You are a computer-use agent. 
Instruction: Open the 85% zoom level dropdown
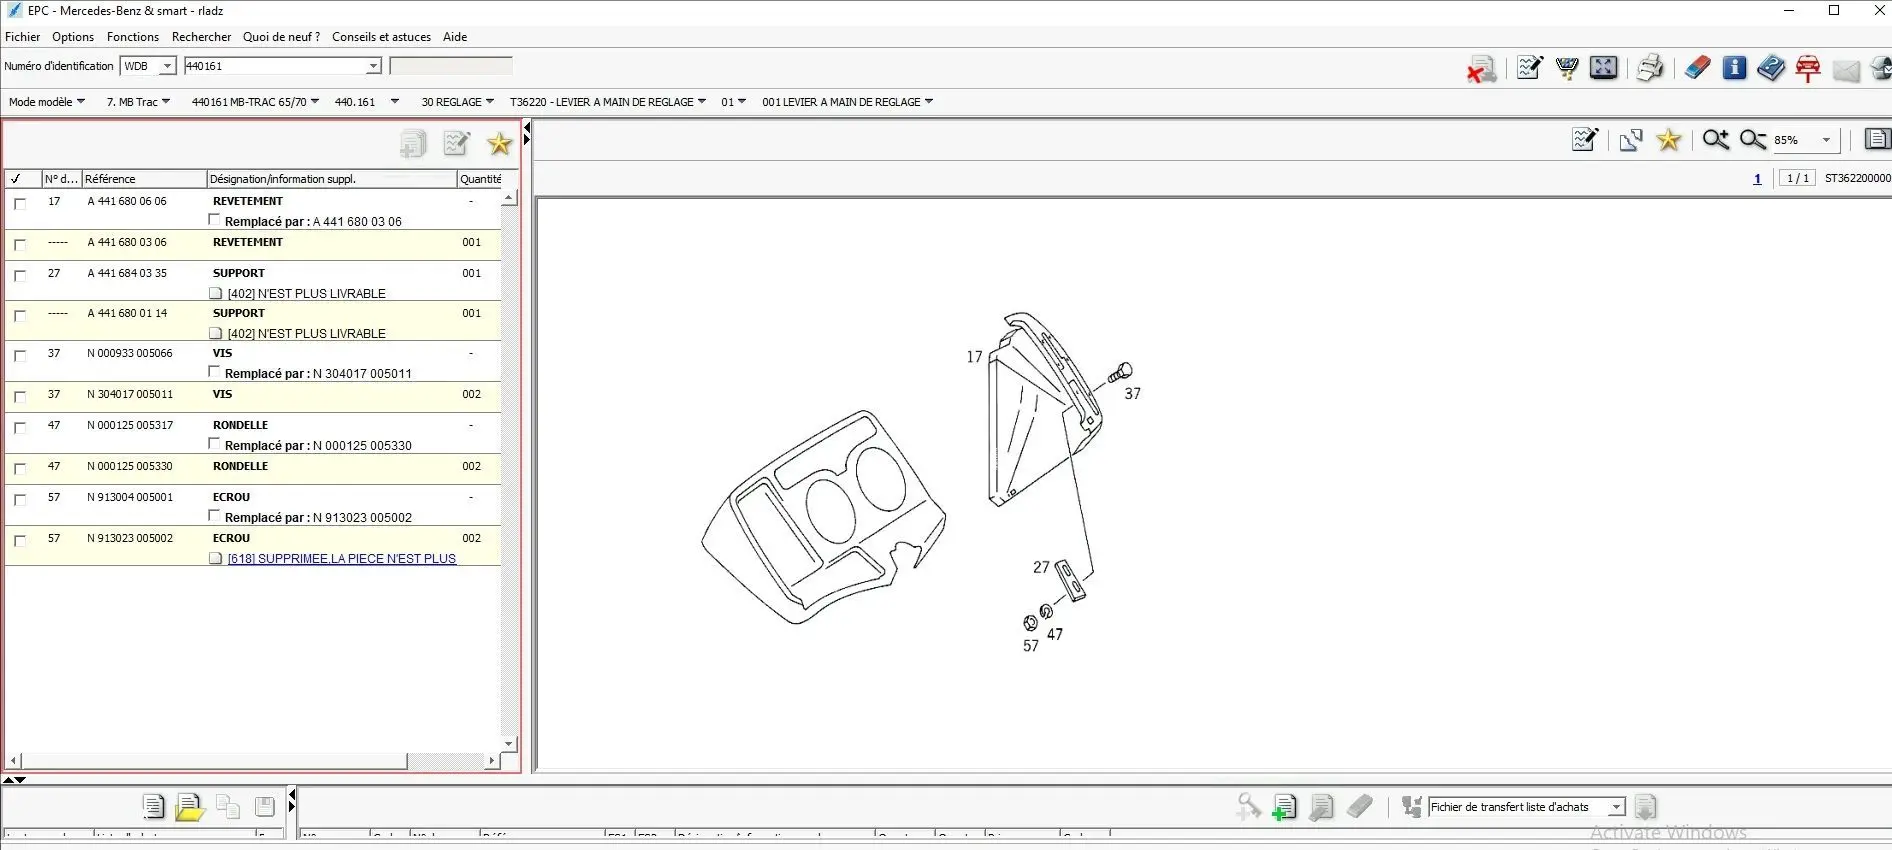[1826, 140]
